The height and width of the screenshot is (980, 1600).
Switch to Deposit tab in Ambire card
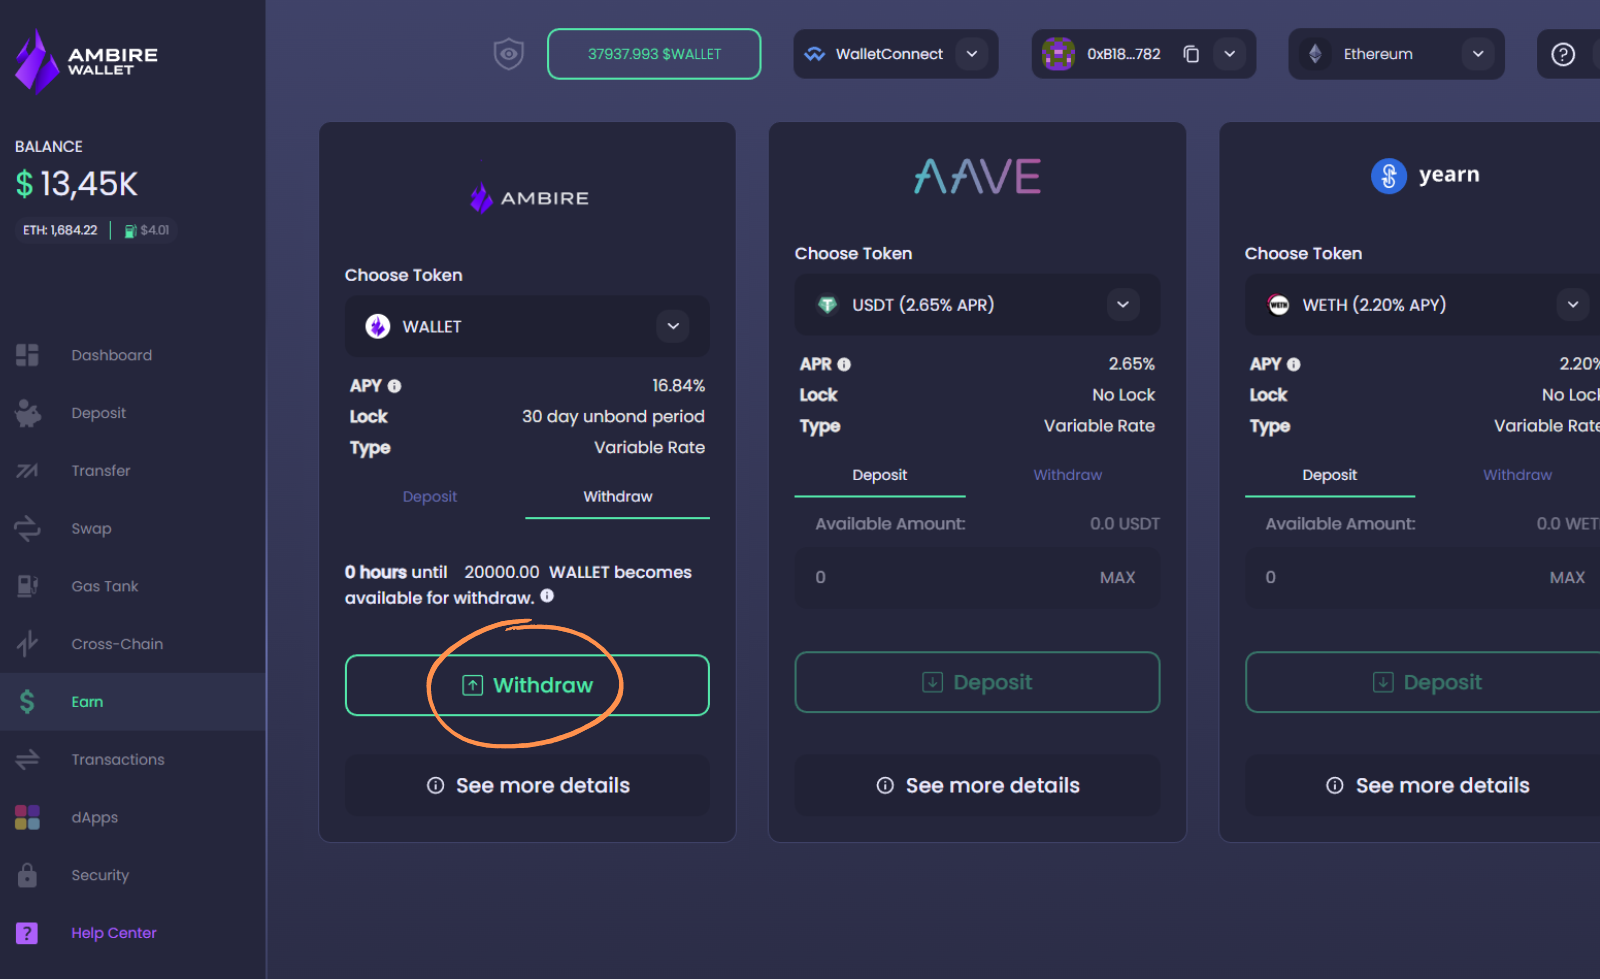click(x=430, y=497)
